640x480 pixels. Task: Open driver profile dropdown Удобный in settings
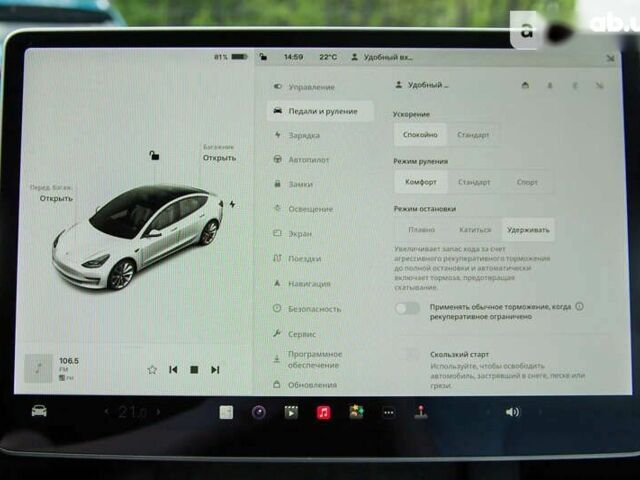point(424,85)
